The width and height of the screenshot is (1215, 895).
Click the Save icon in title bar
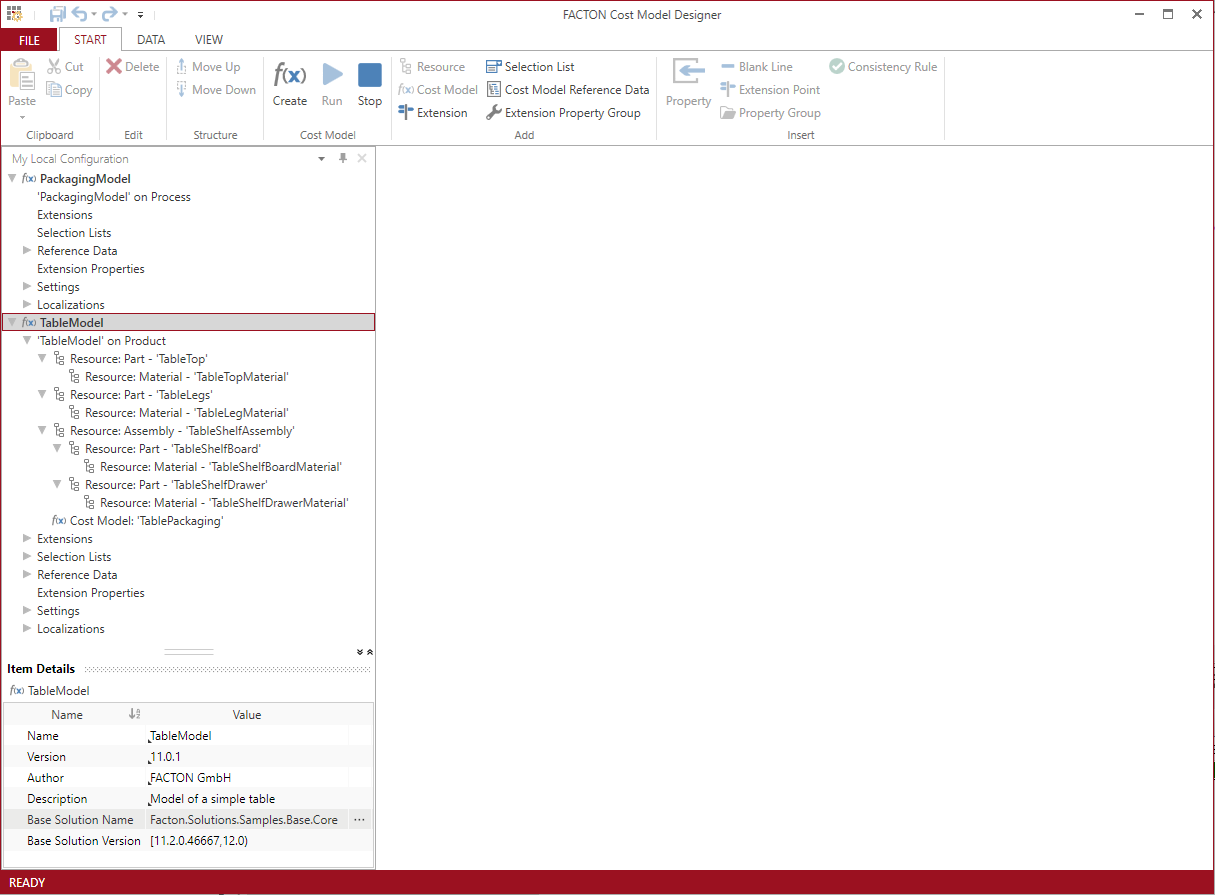click(x=58, y=14)
